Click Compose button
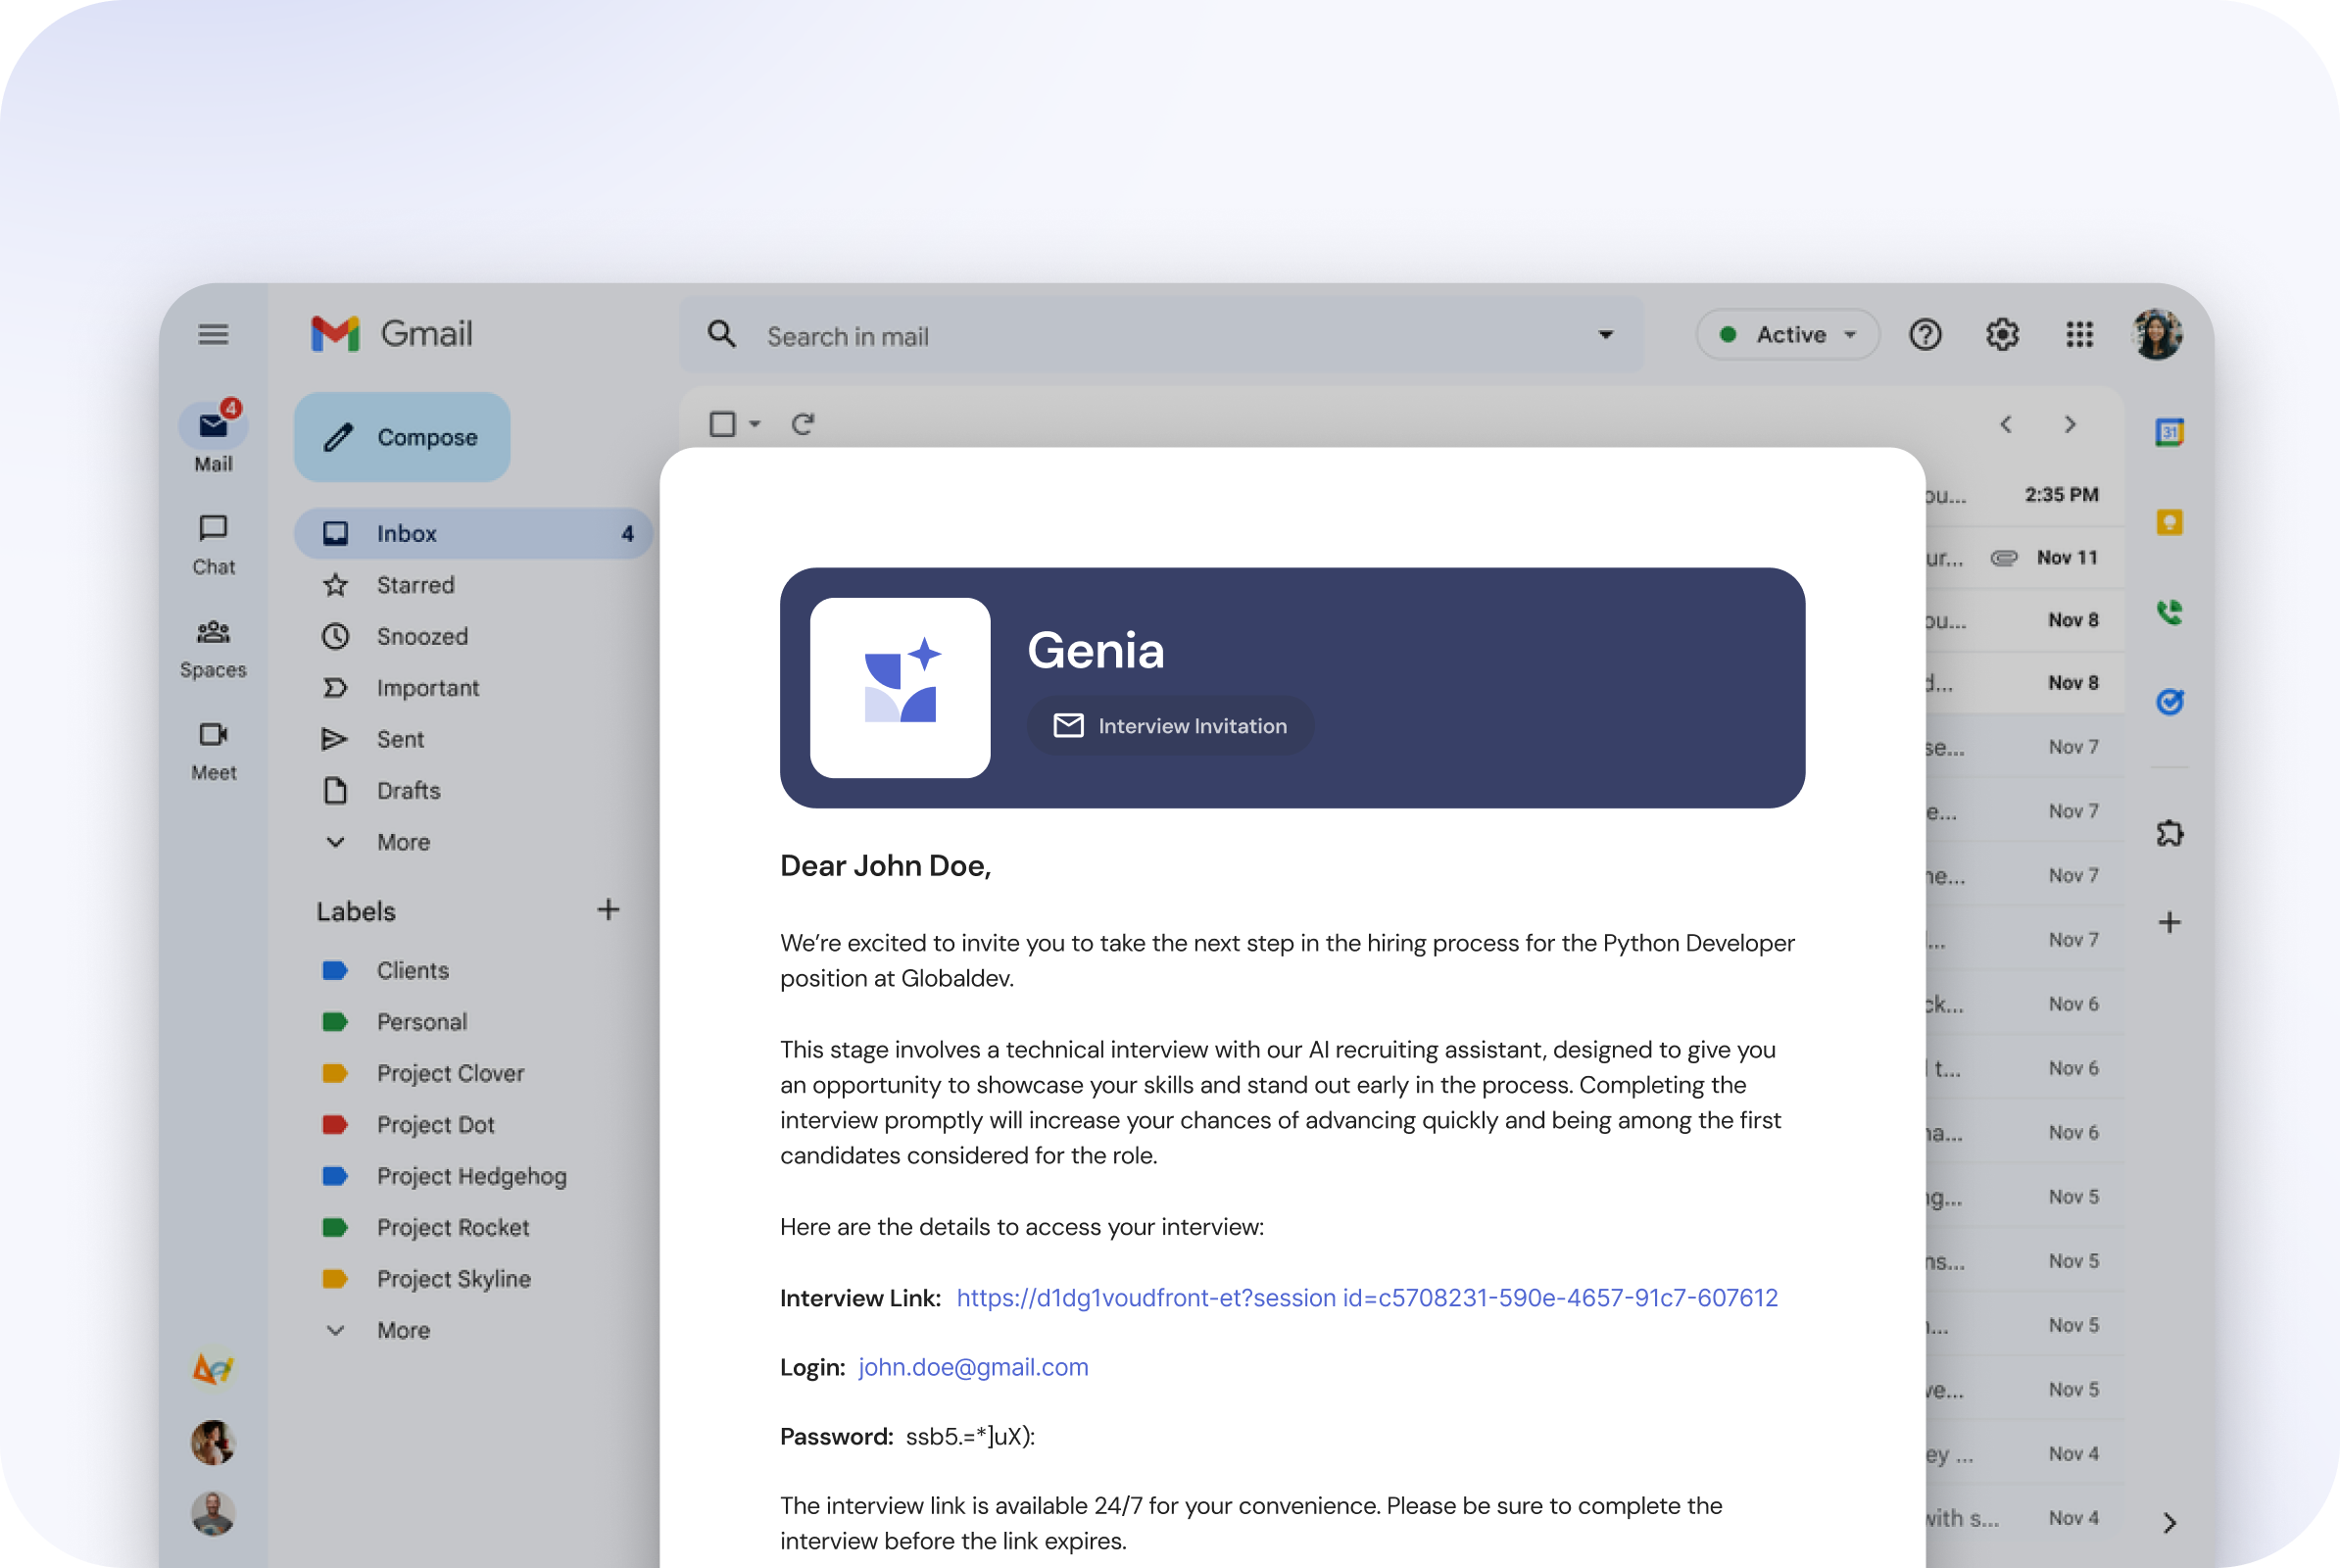The width and height of the screenshot is (2340, 1568). pos(402,437)
